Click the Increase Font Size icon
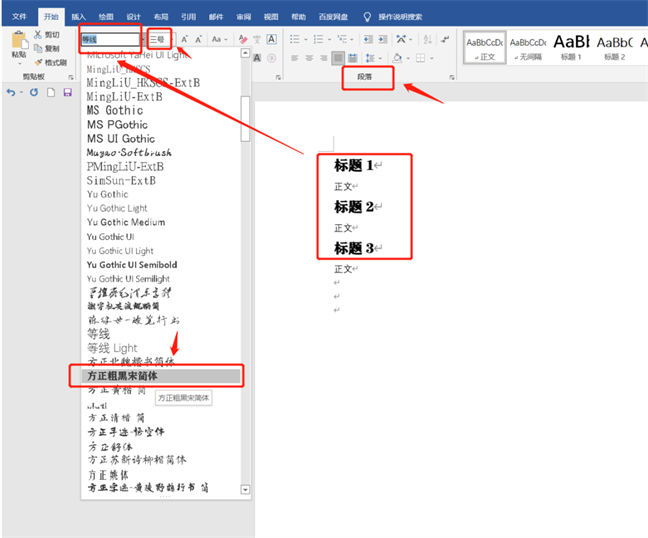This screenshot has height=538, width=648. [184, 39]
